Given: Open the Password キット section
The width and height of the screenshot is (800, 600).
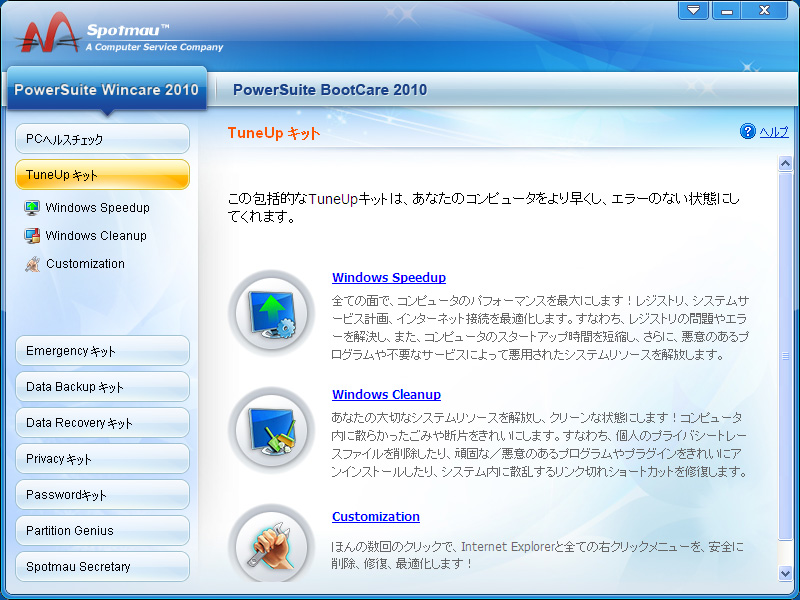Looking at the screenshot, I should 103,494.
